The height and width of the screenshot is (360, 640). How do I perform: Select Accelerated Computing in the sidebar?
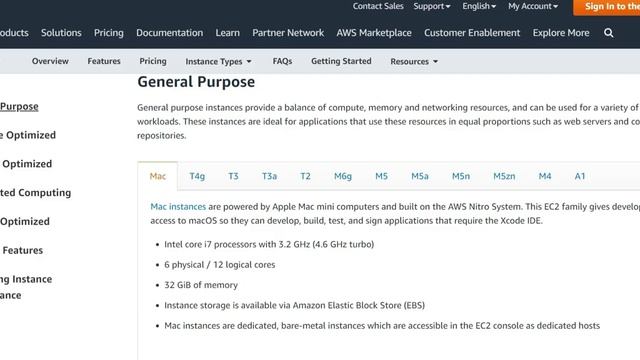coord(36,193)
